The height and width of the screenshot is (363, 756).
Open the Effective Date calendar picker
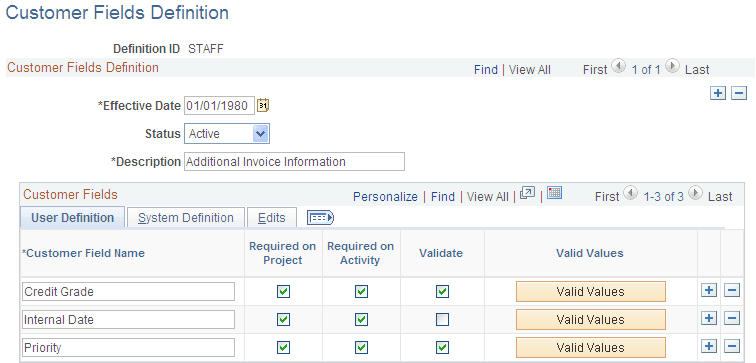click(x=263, y=105)
